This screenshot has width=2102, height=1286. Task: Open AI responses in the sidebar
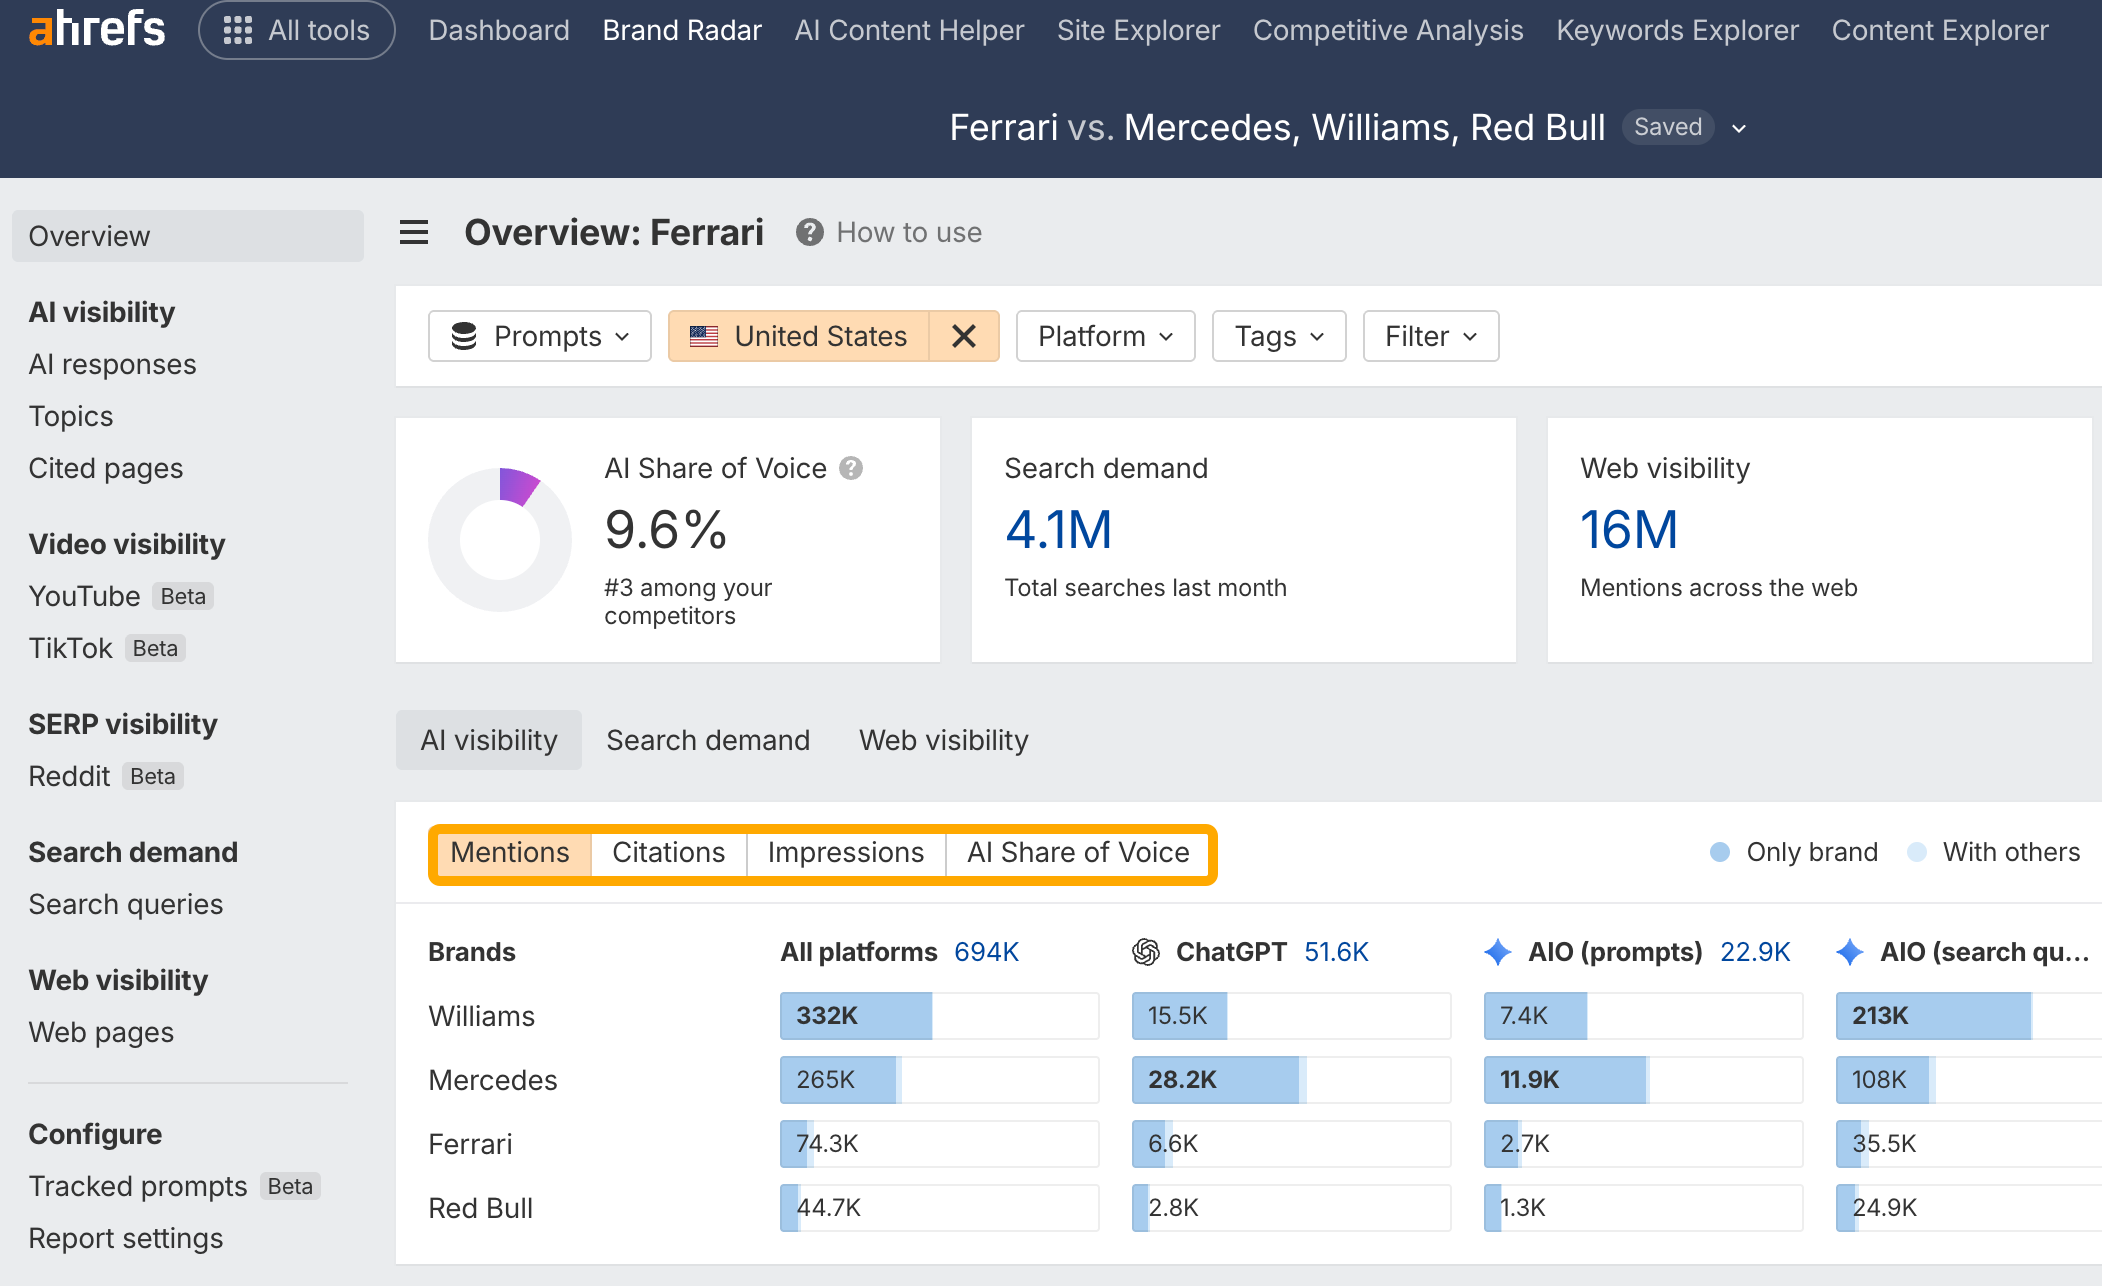[112, 364]
